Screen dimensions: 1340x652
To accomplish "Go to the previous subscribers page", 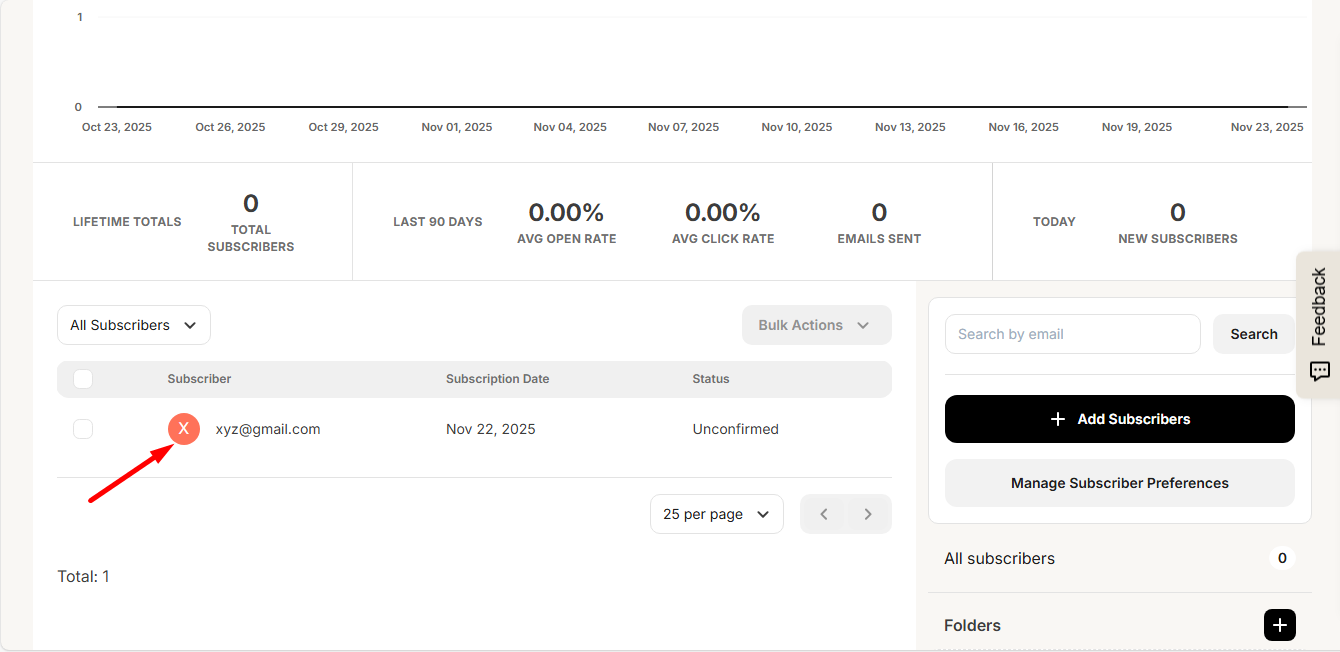I will point(824,514).
